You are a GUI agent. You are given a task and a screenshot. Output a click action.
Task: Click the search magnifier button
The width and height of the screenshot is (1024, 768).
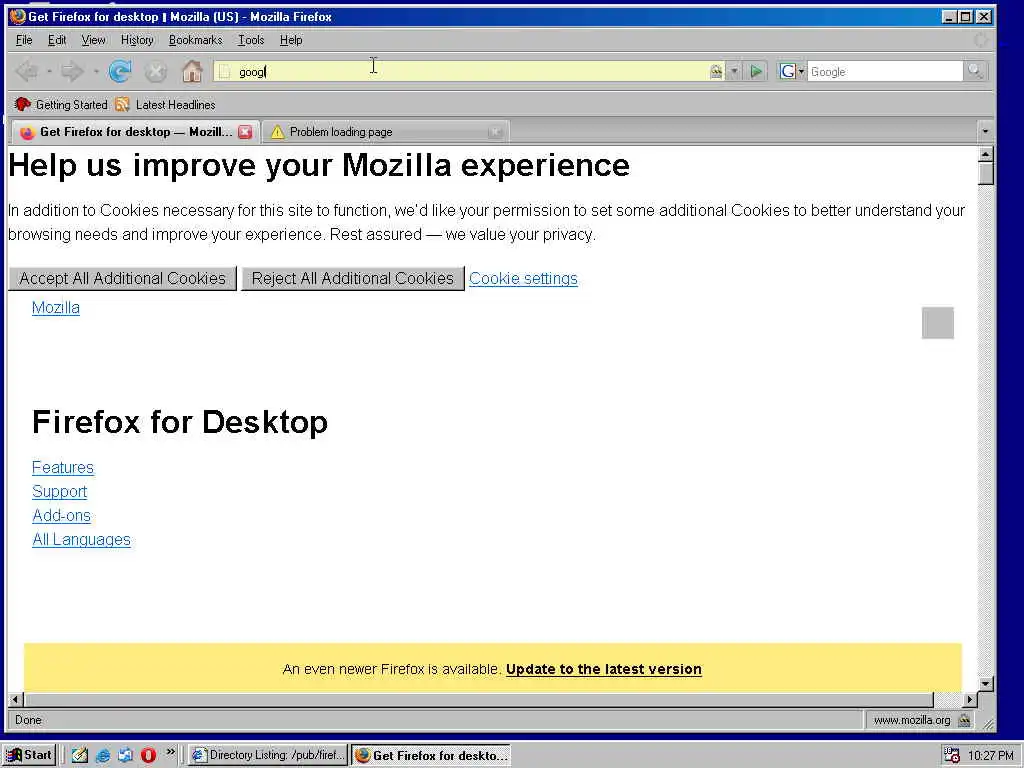[975, 71]
